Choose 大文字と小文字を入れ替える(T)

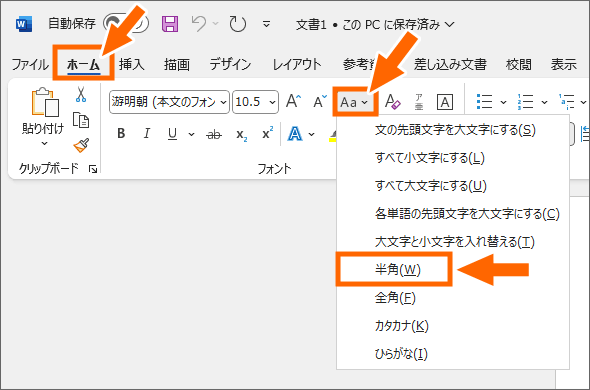point(453,242)
